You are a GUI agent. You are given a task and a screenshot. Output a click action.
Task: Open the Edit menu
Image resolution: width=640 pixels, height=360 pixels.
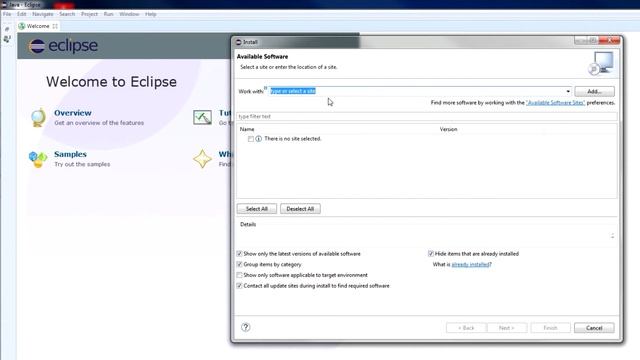[22, 14]
